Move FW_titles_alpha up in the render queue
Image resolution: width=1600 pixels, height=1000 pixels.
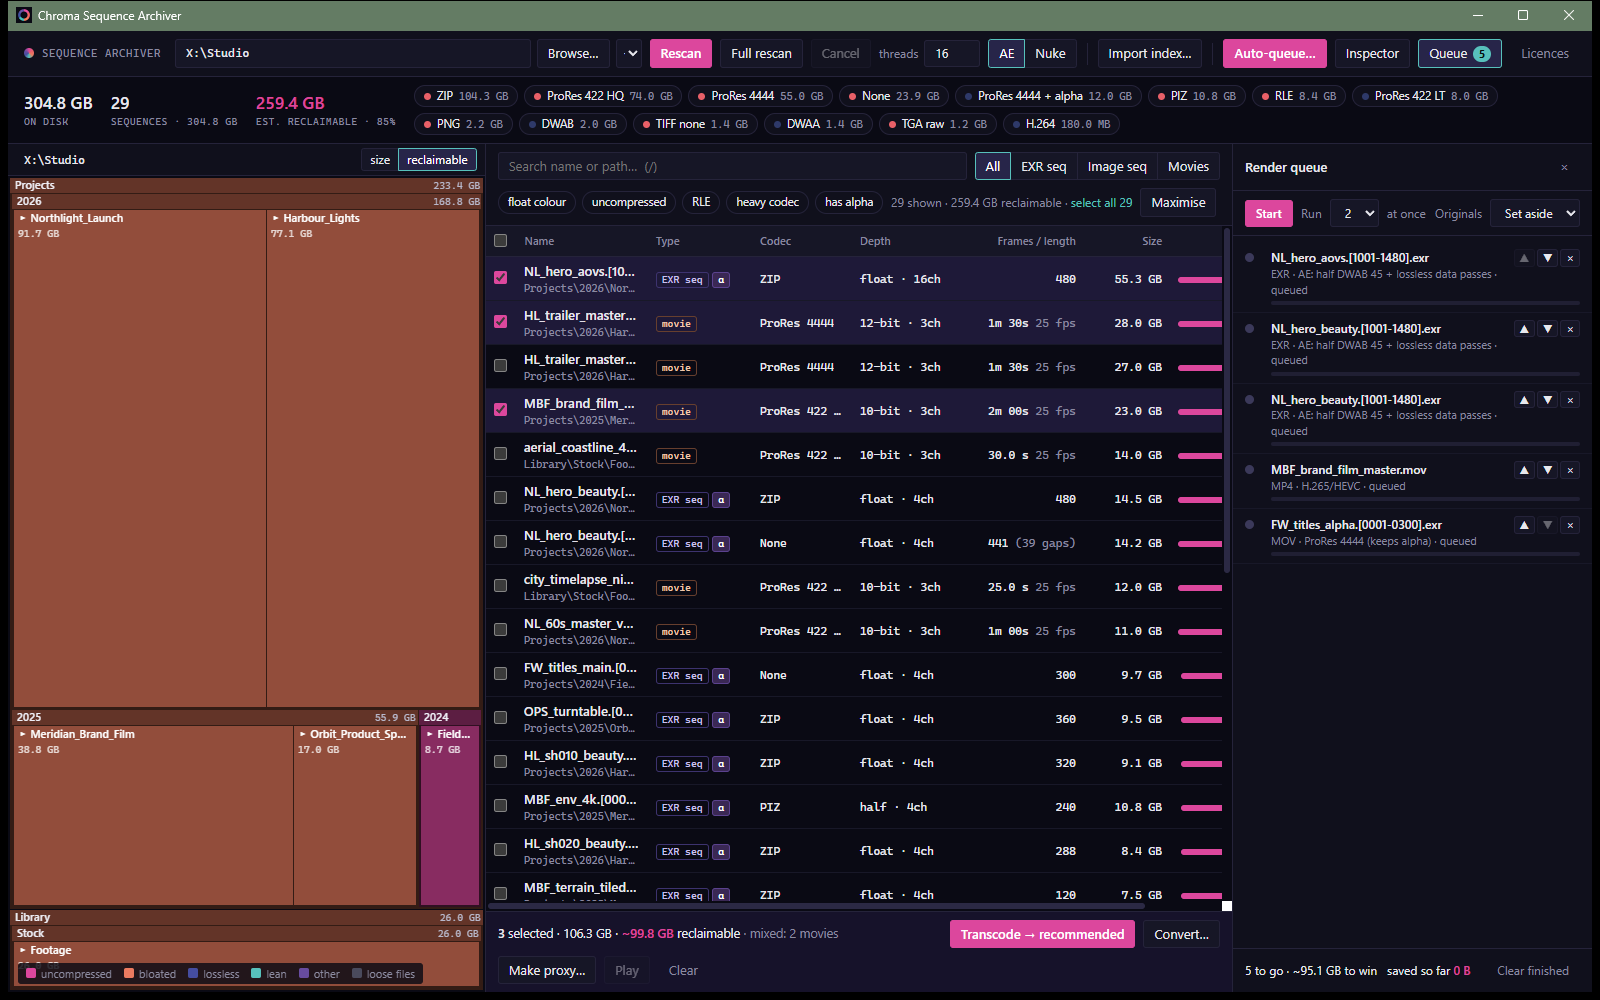[1524, 525]
